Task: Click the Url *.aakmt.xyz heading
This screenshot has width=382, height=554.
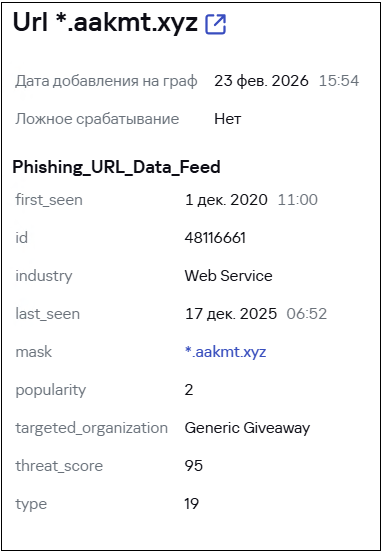Action: pyautogui.click(x=105, y=23)
